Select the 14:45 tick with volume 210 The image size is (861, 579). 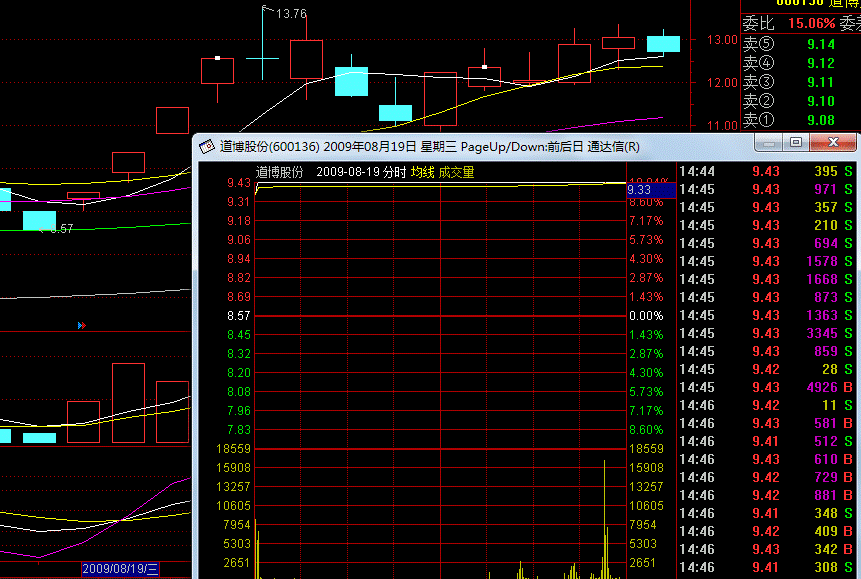click(x=767, y=226)
